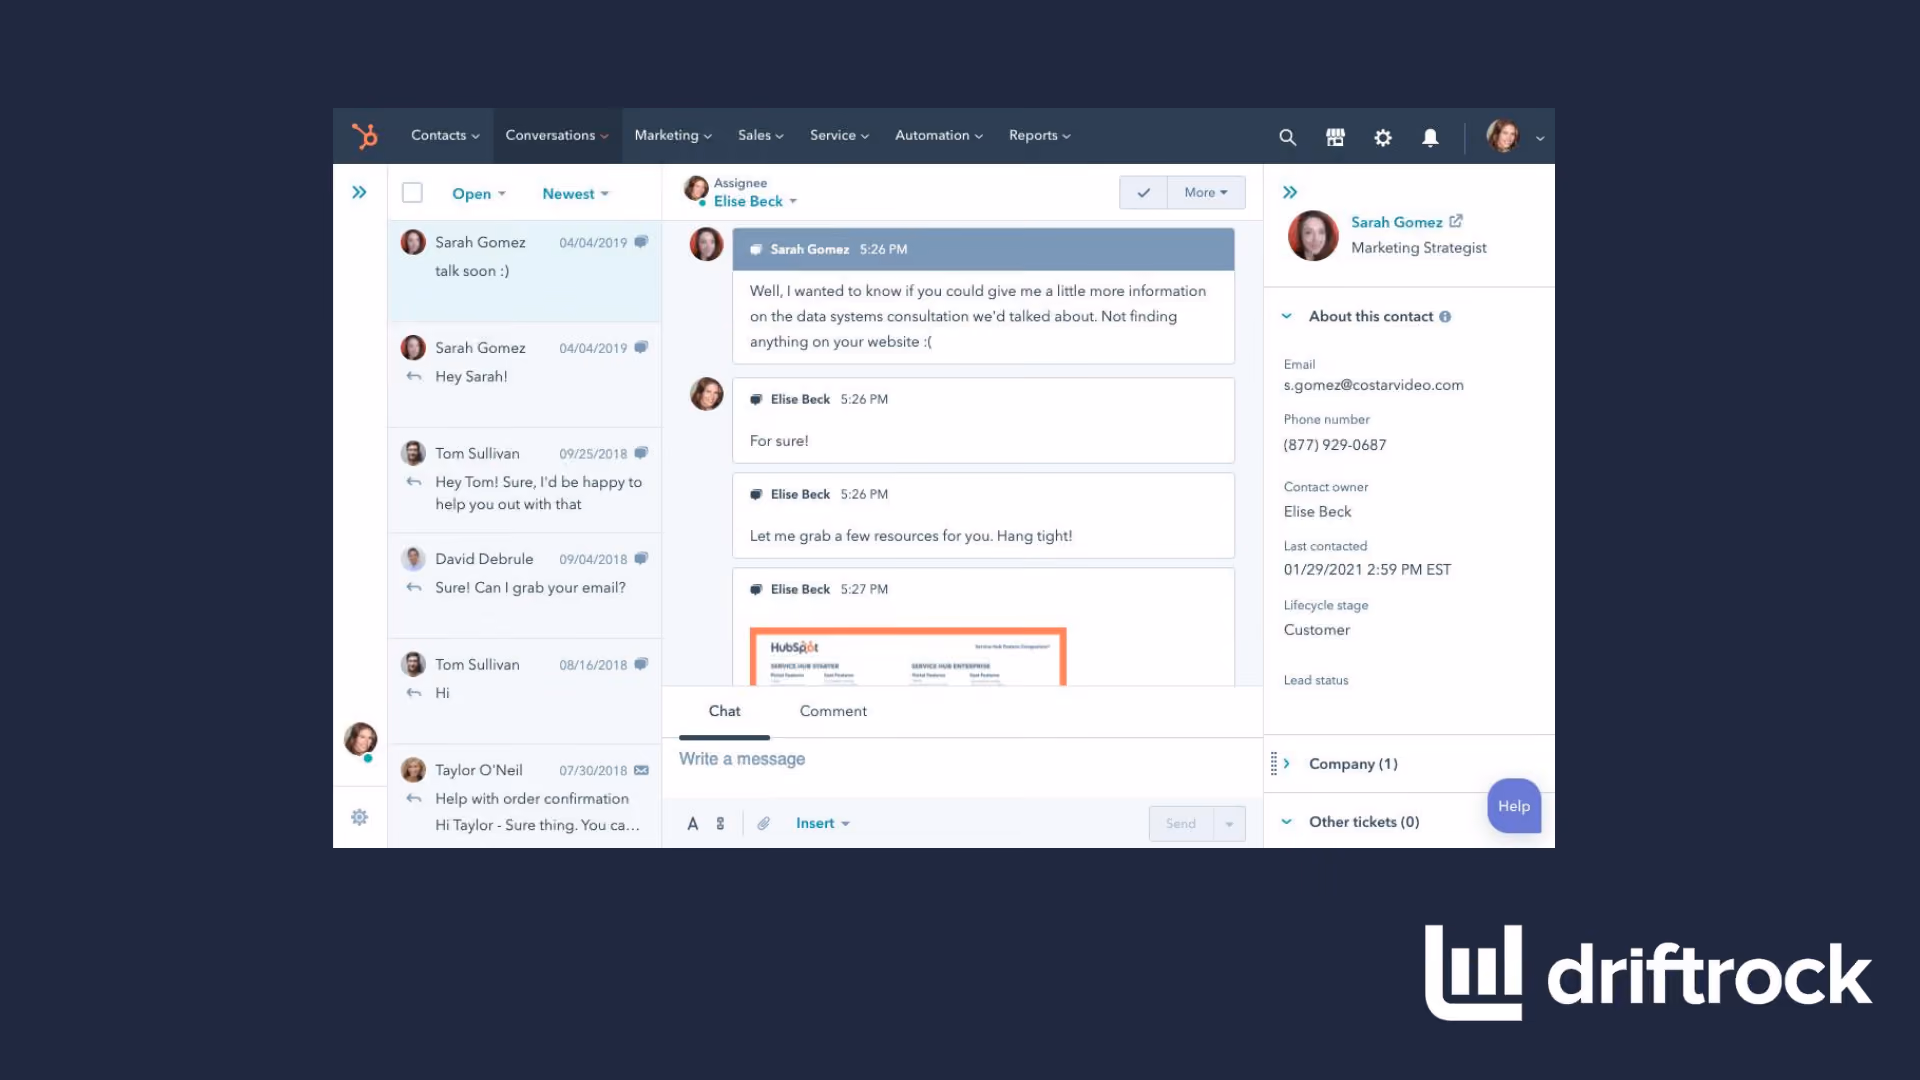Collapse the Other tickets (0) section
Image resolution: width=1920 pixels, height=1080 pixels.
1287,821
